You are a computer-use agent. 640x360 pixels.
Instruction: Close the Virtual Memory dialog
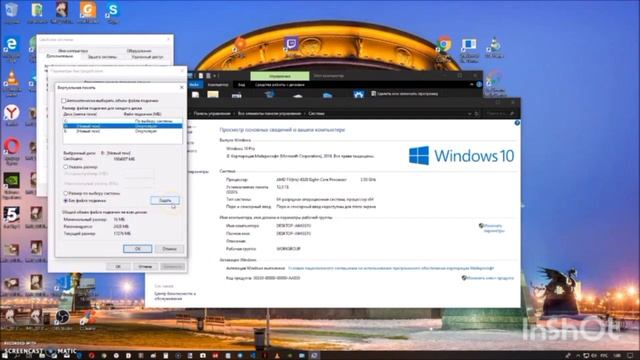click(x=182, y=87)
